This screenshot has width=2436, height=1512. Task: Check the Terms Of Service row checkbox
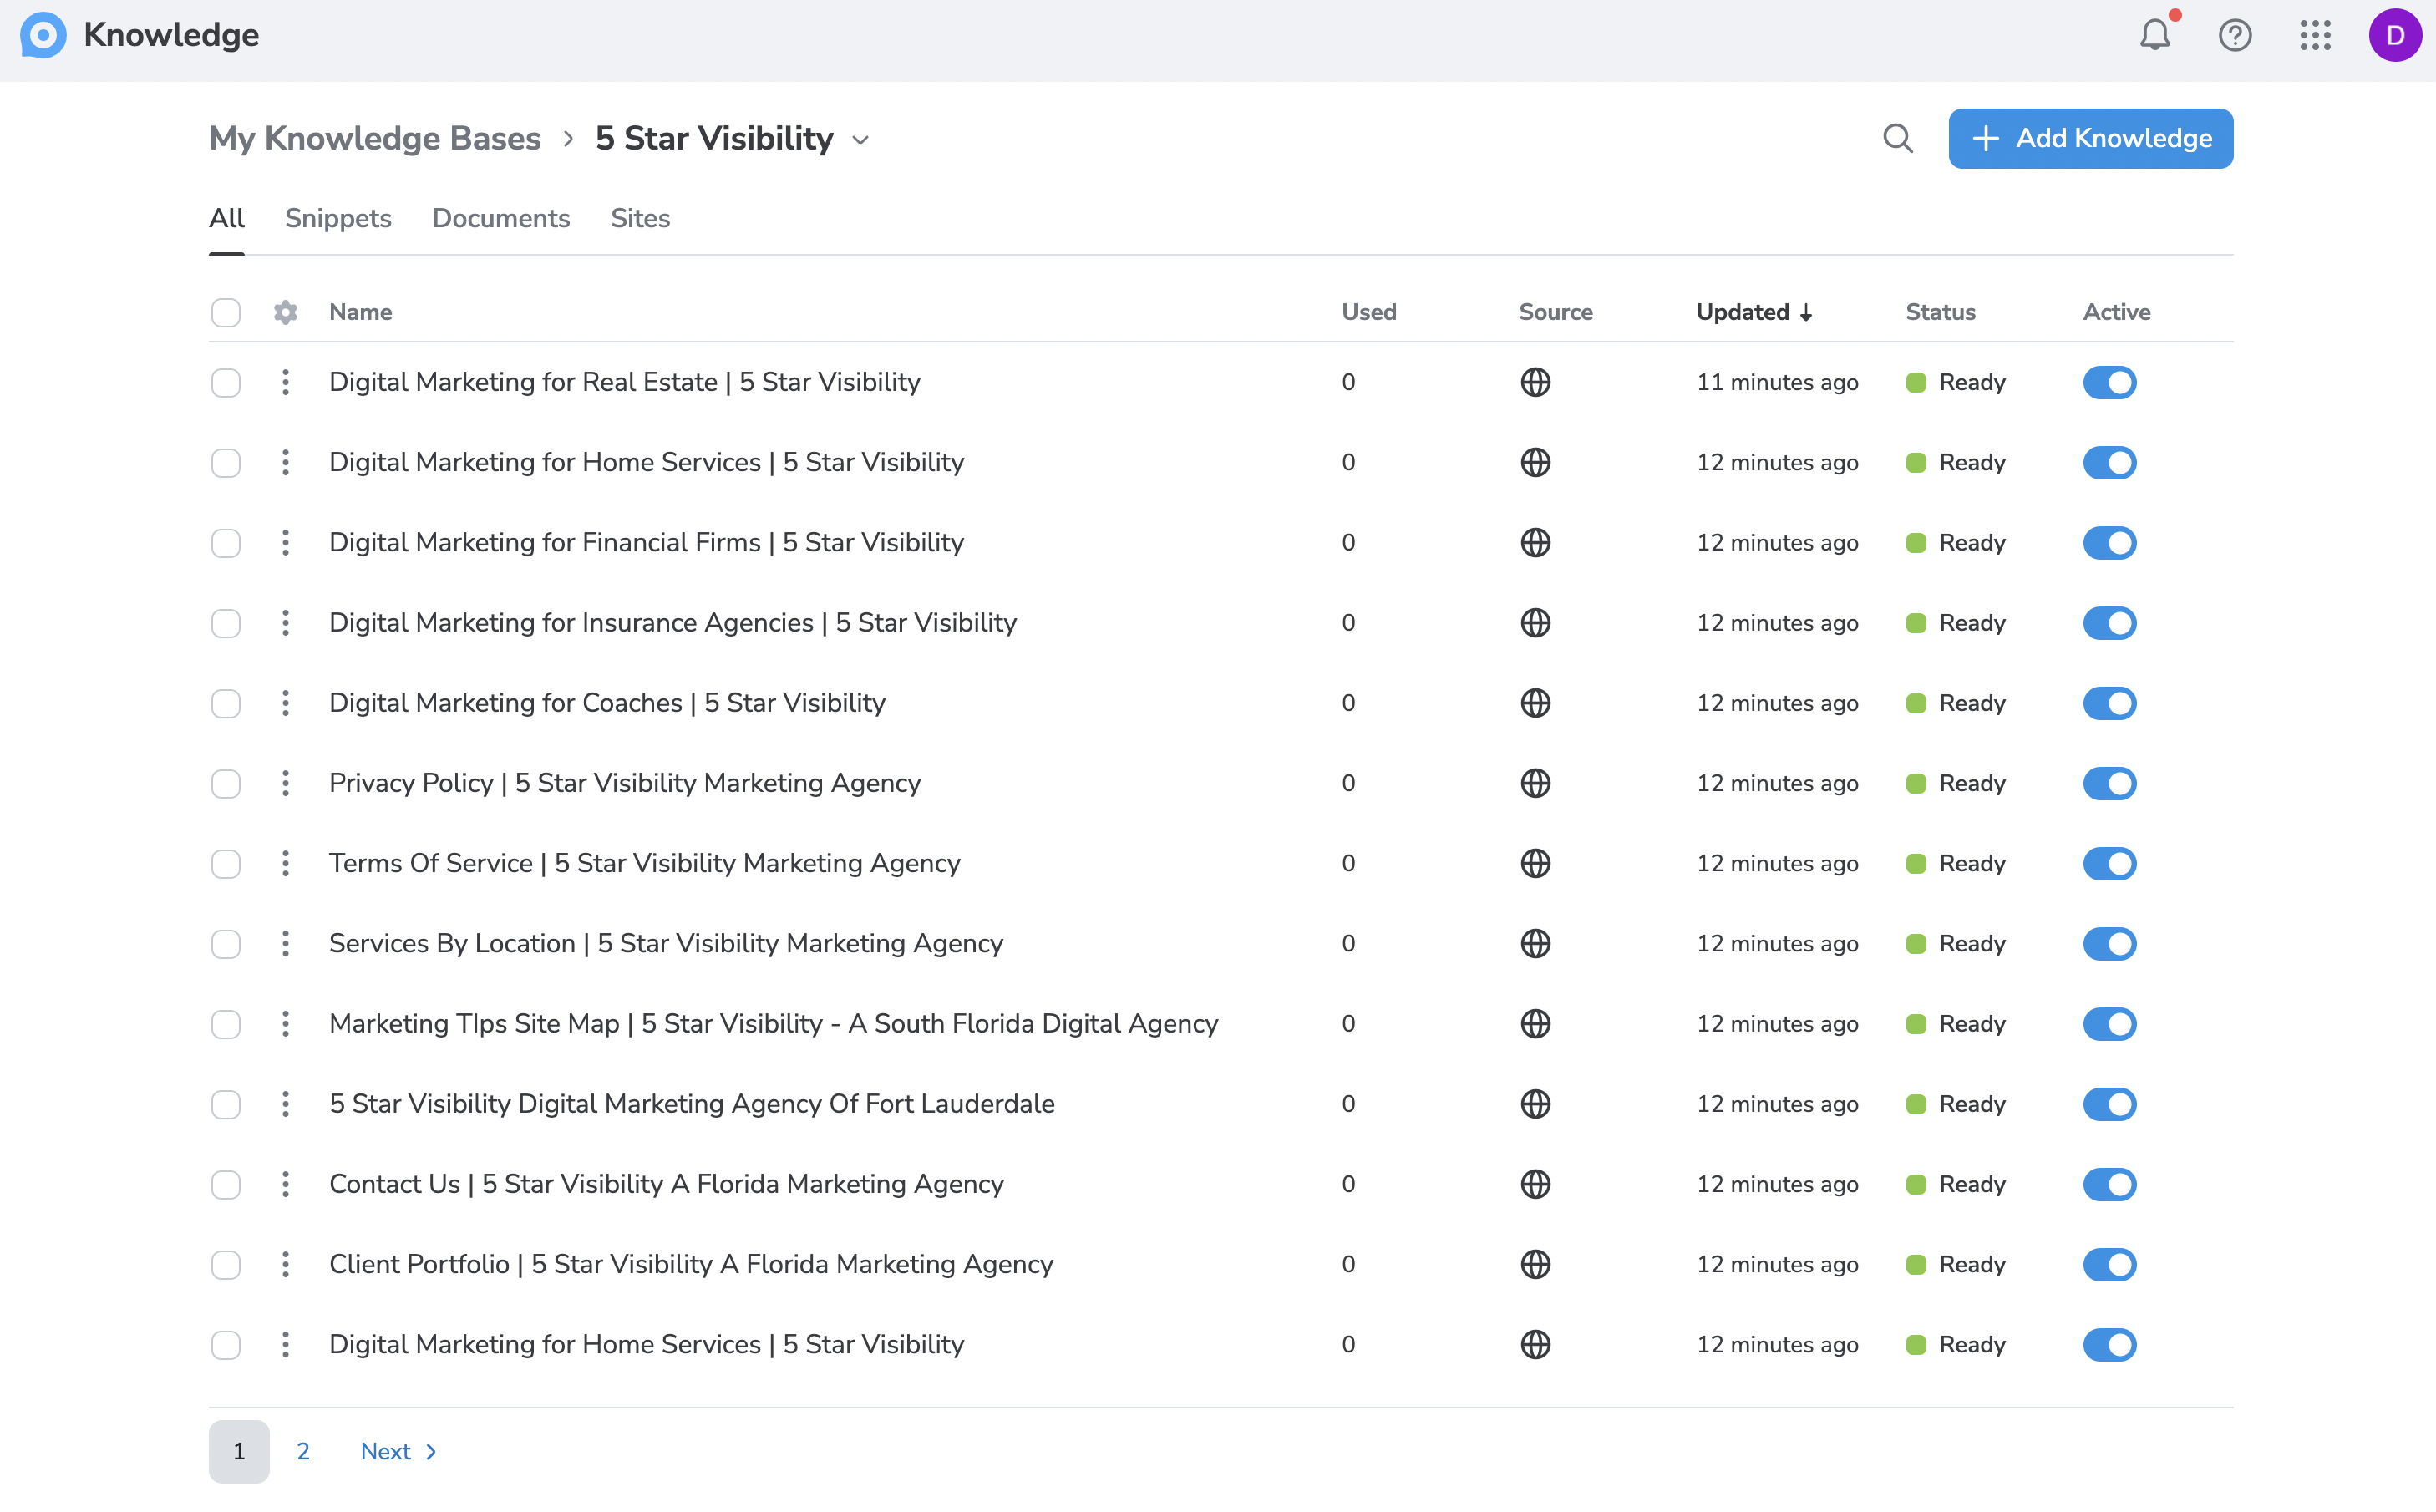coord(226,863)
